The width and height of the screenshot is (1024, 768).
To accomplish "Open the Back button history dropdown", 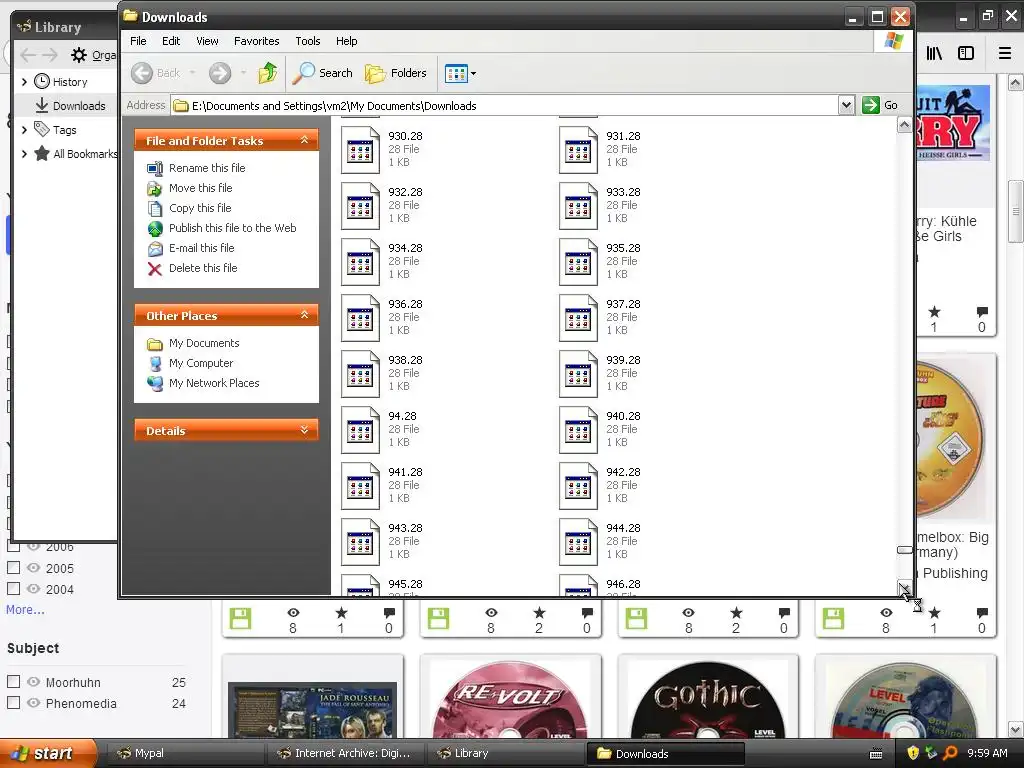I will (x=193, y=73).
